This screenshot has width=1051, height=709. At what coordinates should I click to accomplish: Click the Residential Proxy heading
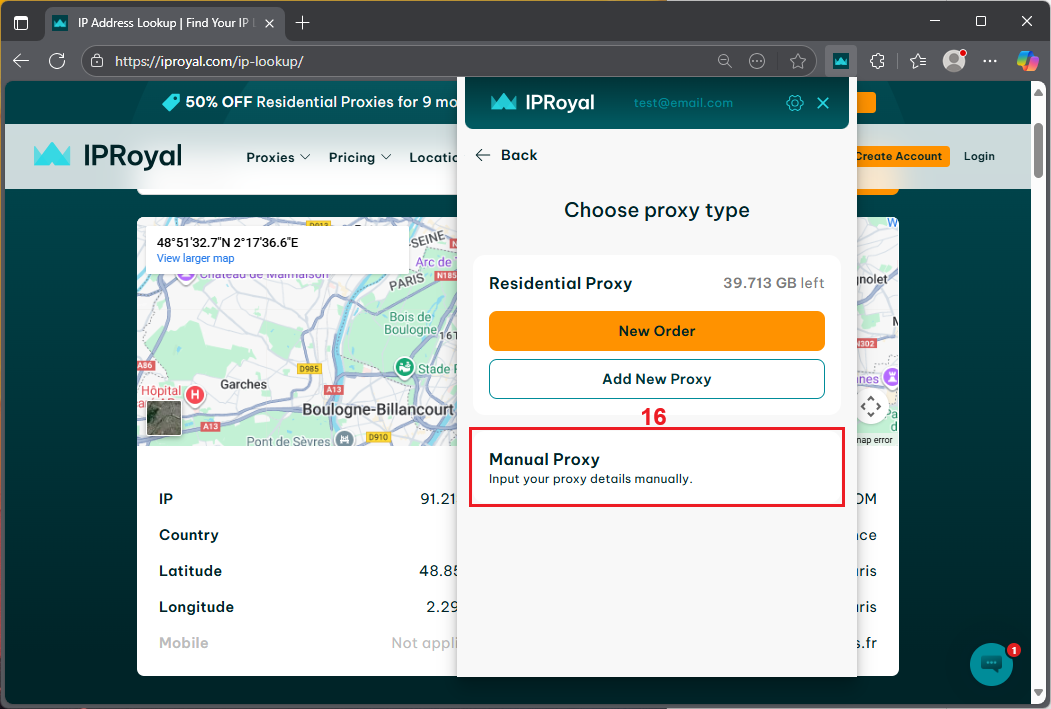pyautogui.click(x=560, y=283)
